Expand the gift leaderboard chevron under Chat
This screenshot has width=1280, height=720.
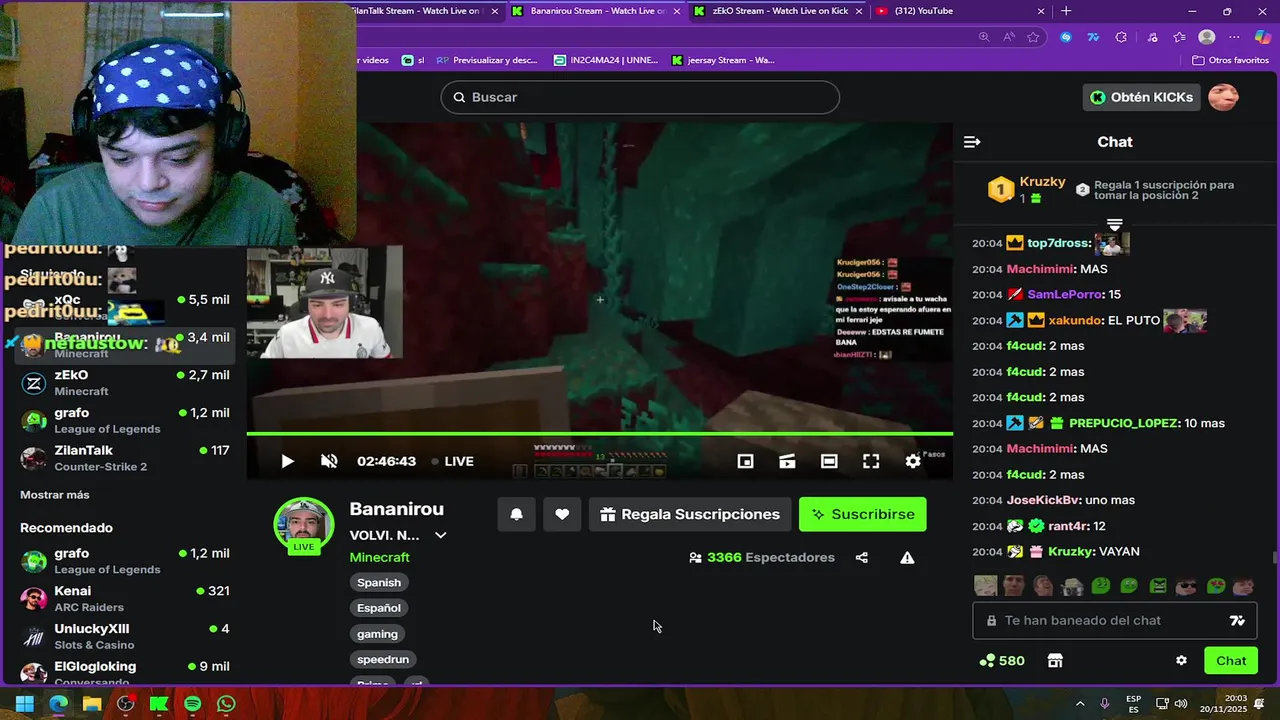click(x=1115, y=224)
